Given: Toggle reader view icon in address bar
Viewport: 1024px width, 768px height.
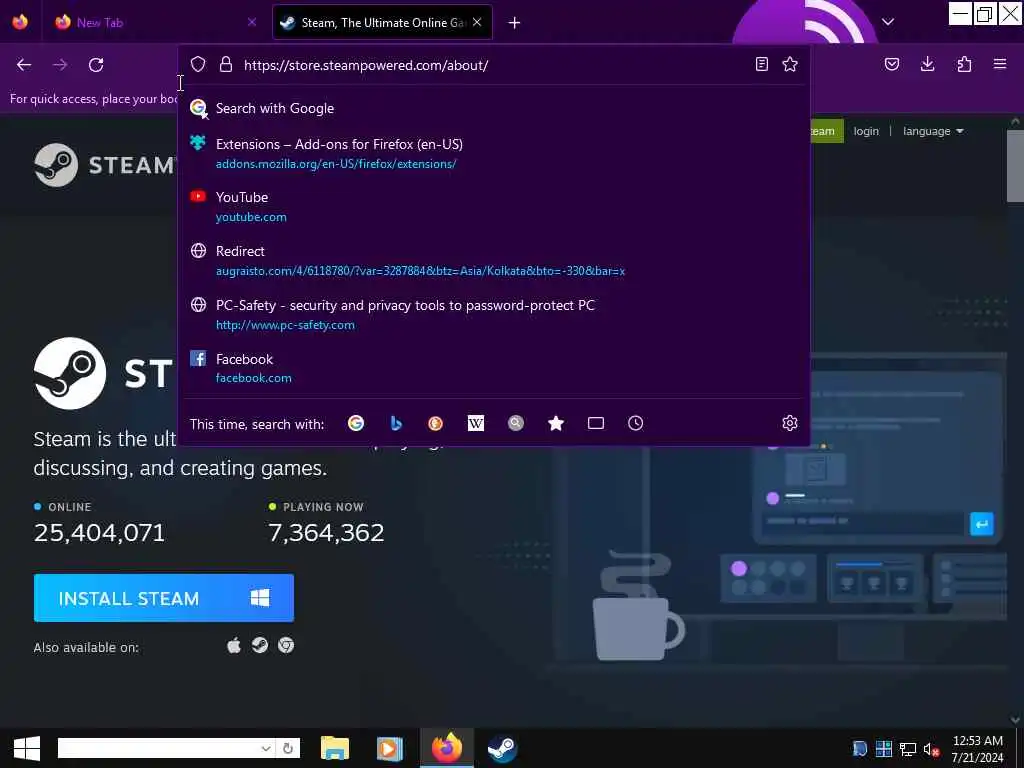Looking at the screenshot, I should coord(761,64).
